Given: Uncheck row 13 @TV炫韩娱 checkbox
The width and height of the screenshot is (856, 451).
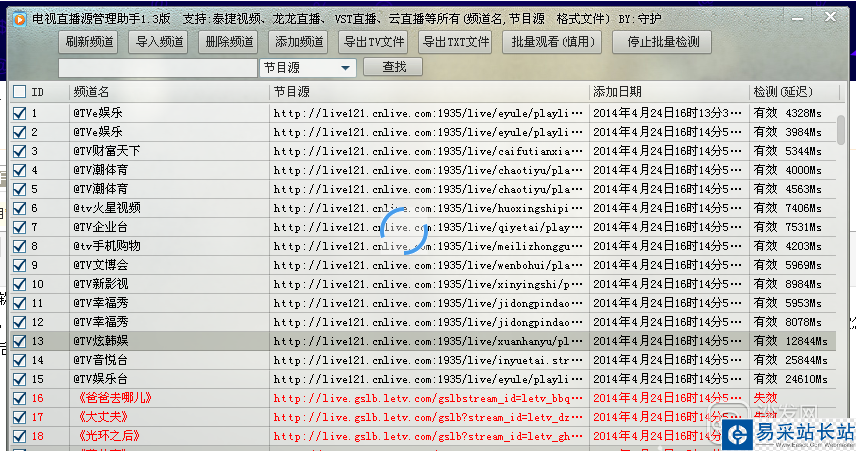Looking at the screenshot, I should (x=19, y=341).
